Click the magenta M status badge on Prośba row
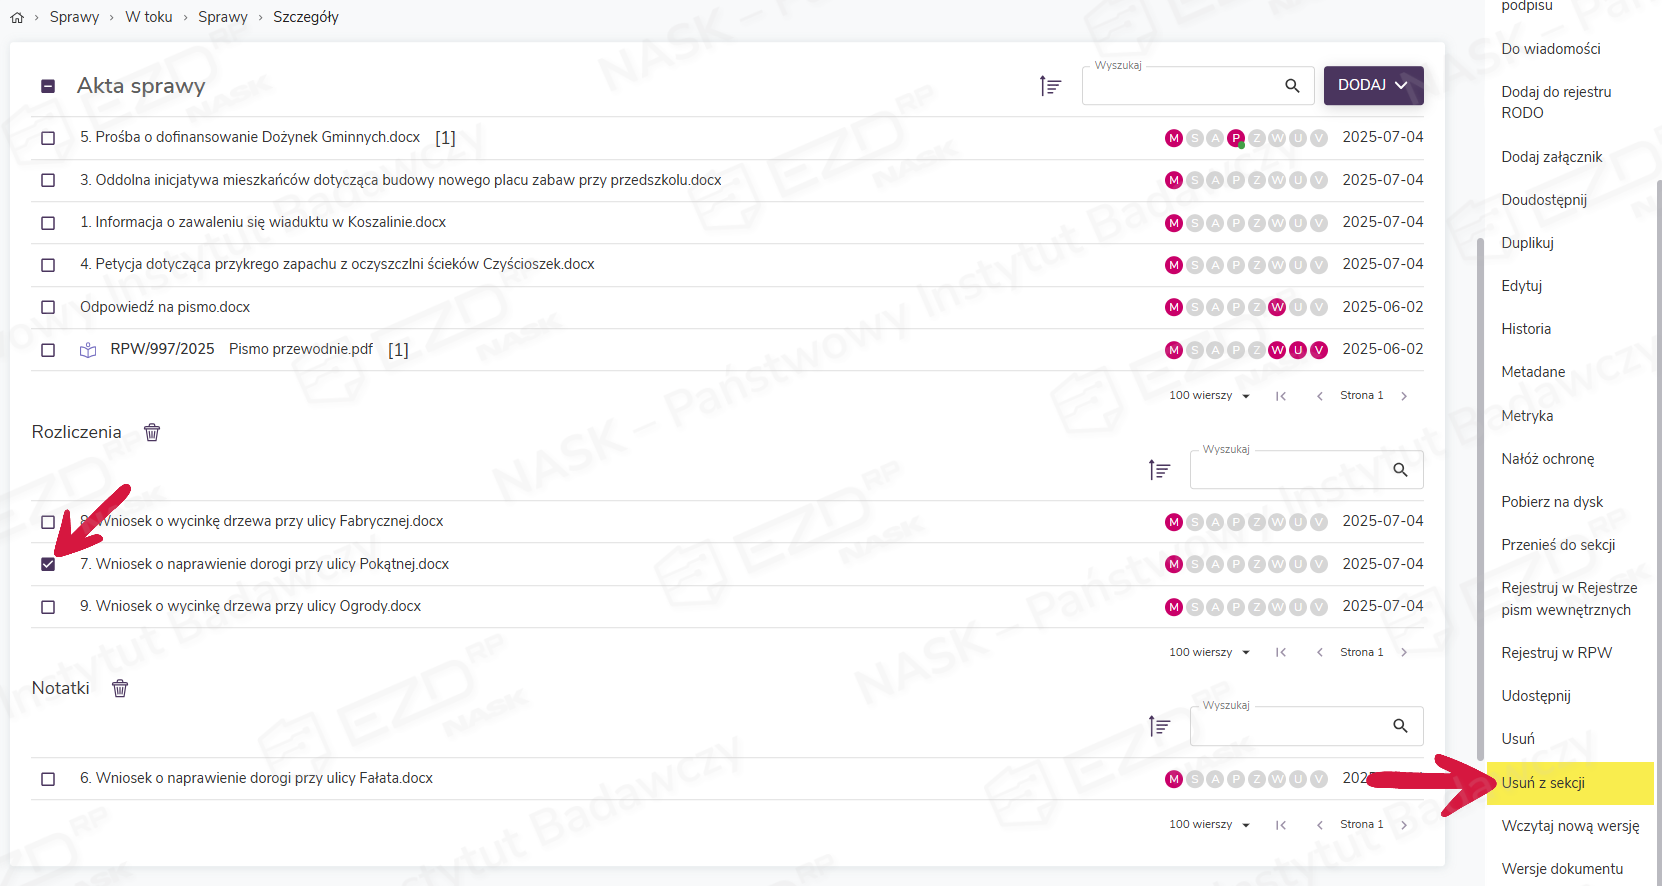The height and width of the screenshot is (886, 1662). pos(1174,138)
